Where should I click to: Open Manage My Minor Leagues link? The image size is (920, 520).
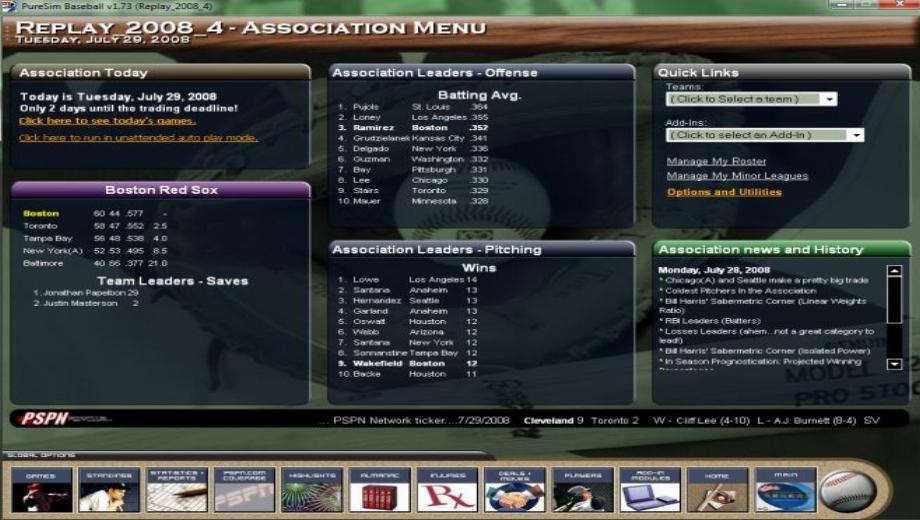[737, 176]
